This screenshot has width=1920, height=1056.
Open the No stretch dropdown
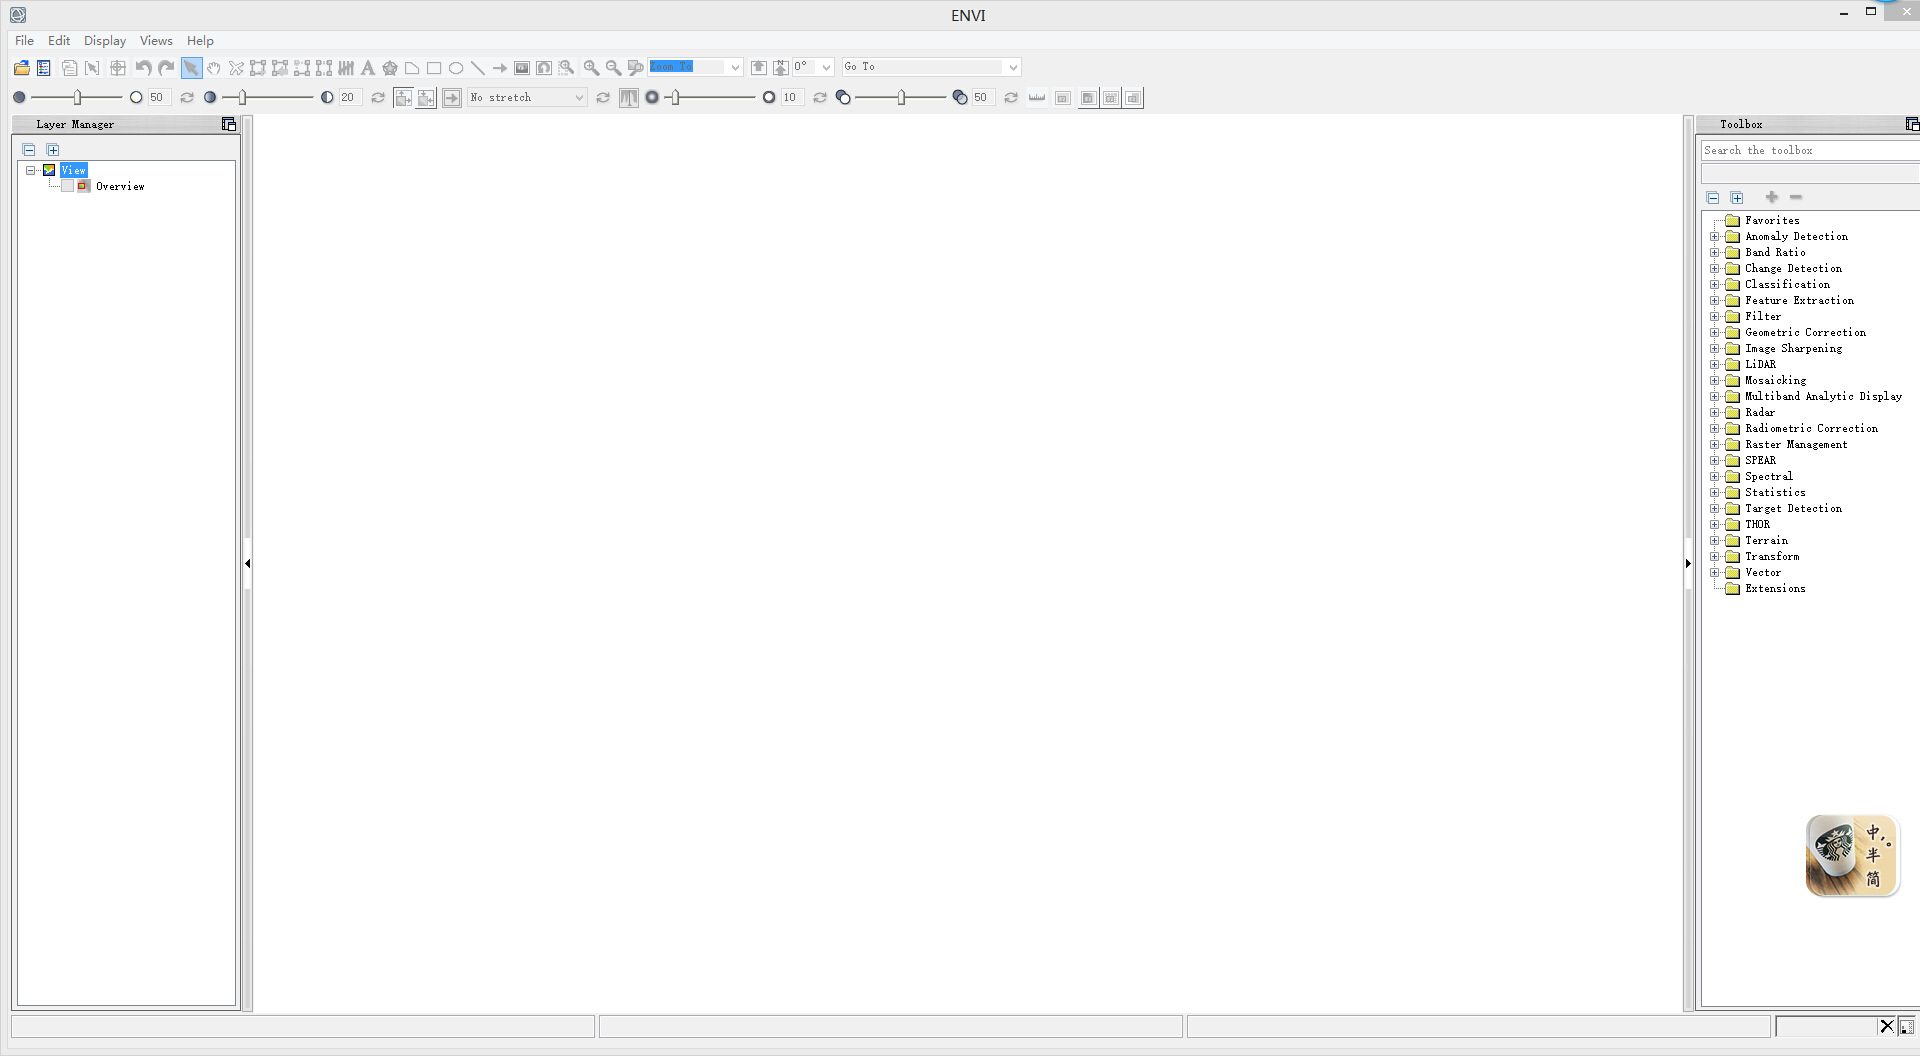click(x=578, y=98)
